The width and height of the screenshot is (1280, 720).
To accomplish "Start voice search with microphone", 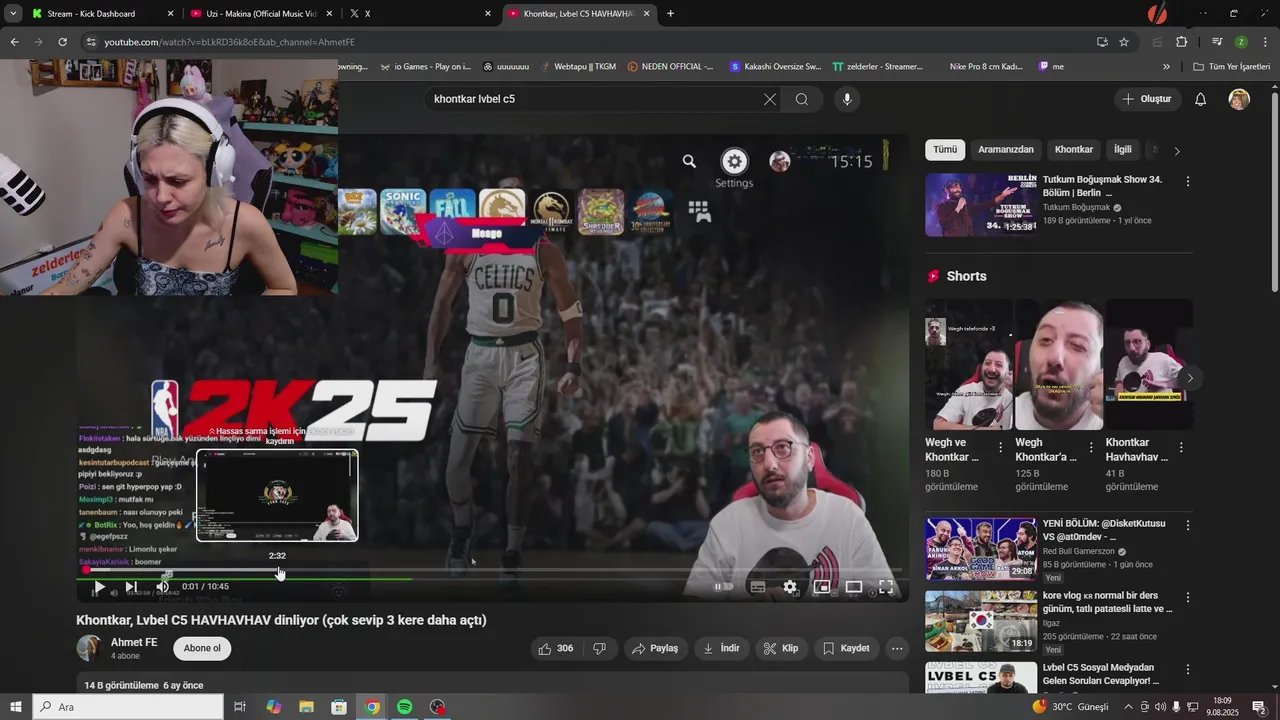I will click(x=847, y=99).
